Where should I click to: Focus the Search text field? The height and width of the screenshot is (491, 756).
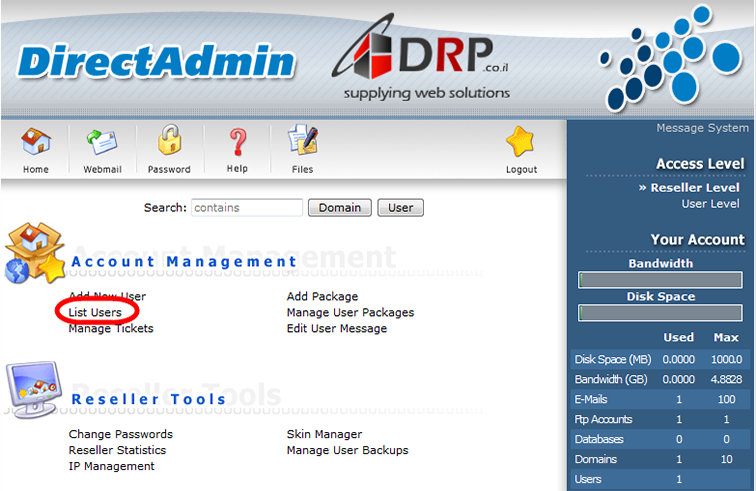(246, 208)
